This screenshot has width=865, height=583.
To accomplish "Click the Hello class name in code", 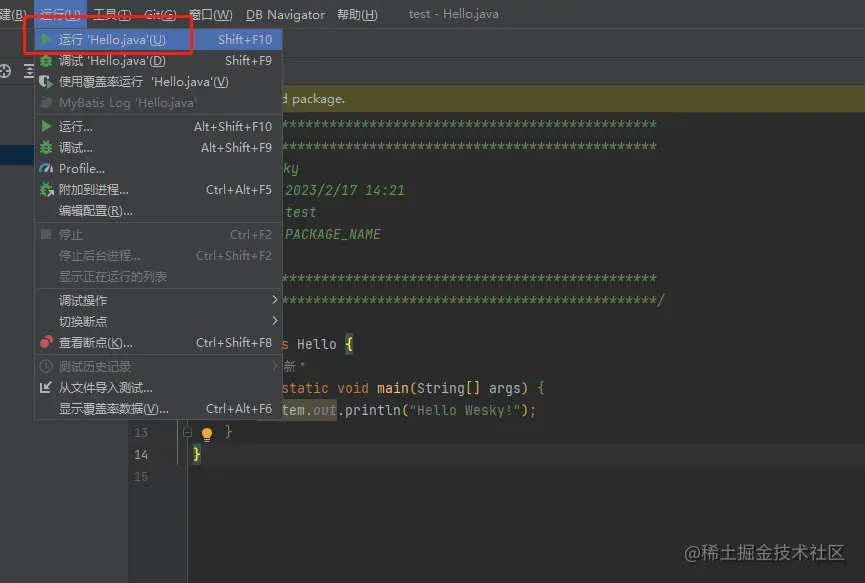I will pos(317,344).
